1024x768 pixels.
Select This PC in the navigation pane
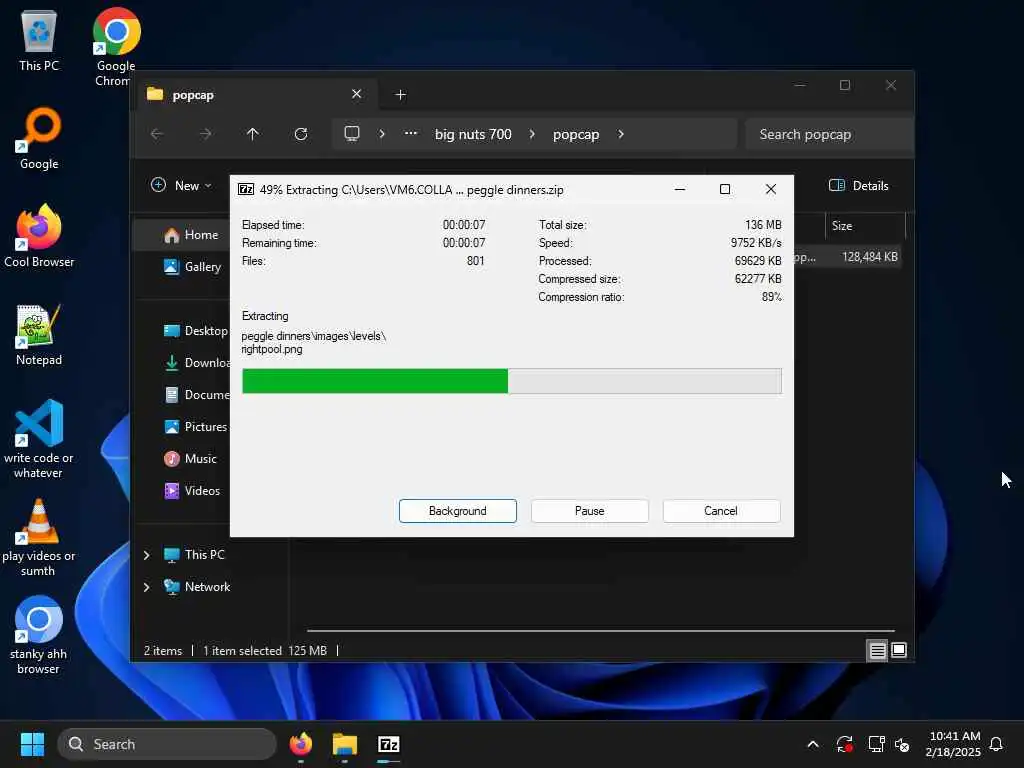(194, 555)
